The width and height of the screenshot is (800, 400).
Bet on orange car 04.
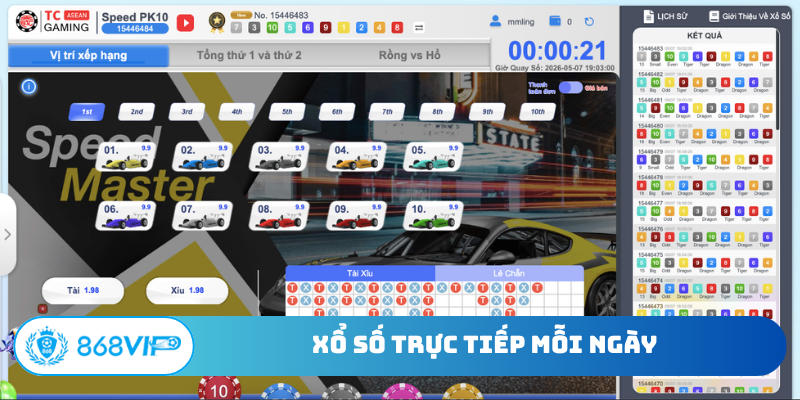[356, 157]
